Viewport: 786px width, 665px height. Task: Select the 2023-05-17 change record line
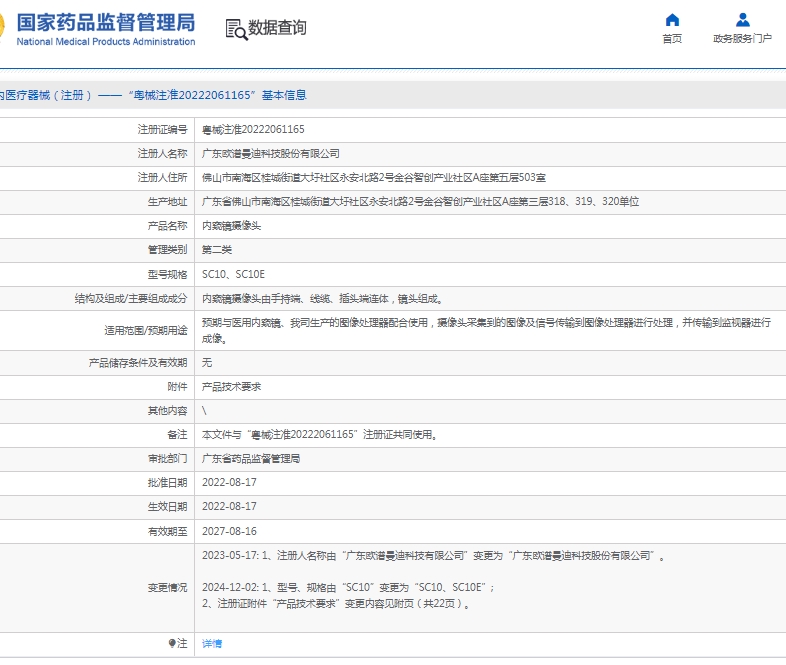tap(434, 555)
